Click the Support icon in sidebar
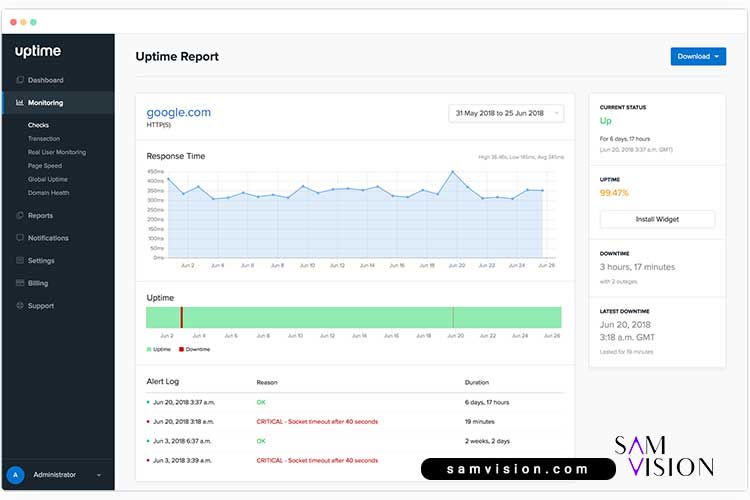The width and height of the screenshot is (750, 500). tap(19, 306)
